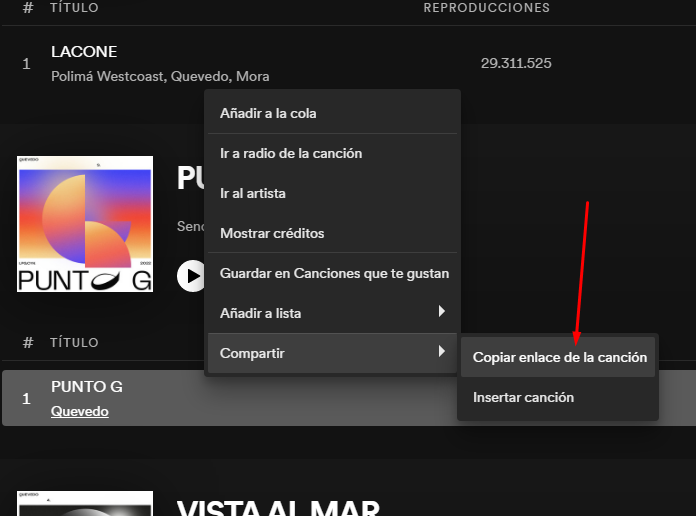Click the PUNTO G track row title
This screenshot has height=516, width=696.
tap(86, 387)
